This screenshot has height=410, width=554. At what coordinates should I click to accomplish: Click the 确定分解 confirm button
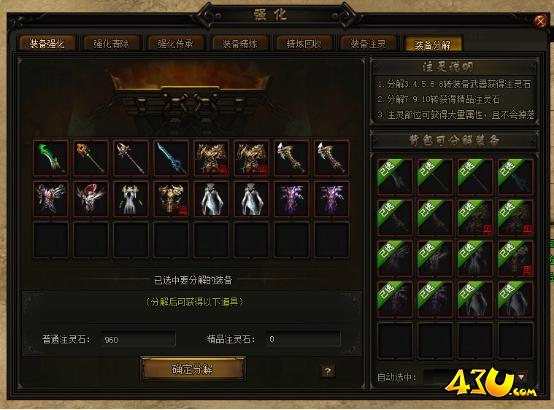[193, 369]
